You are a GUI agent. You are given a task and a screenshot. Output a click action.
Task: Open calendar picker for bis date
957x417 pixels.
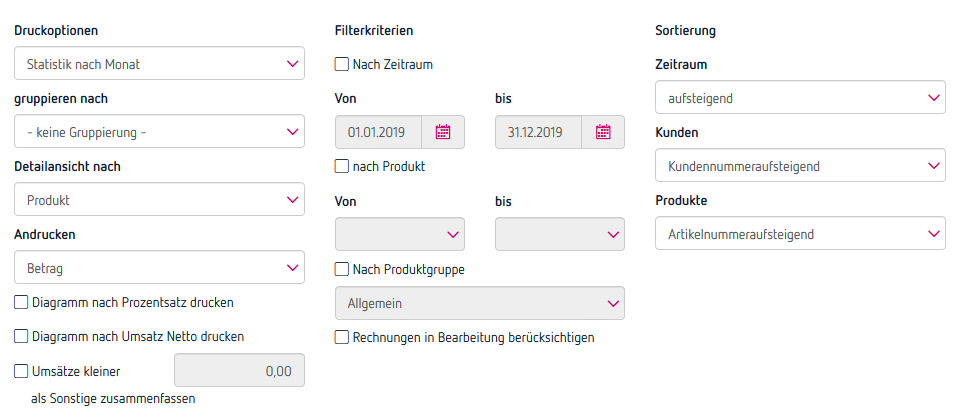[603, 132]
